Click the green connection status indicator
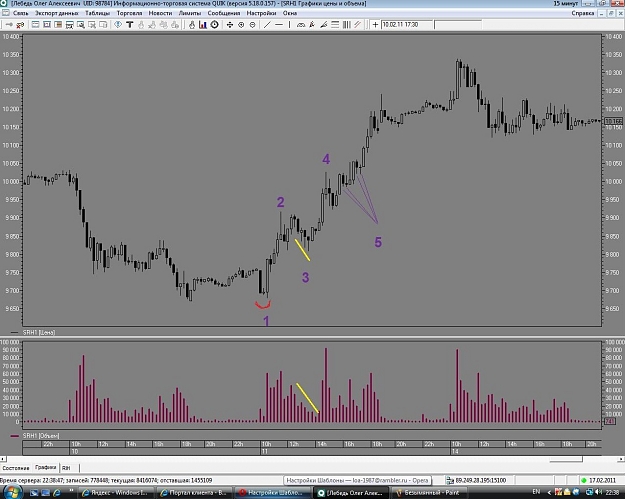Screen dimensions: 625x499 coord(584,480)
